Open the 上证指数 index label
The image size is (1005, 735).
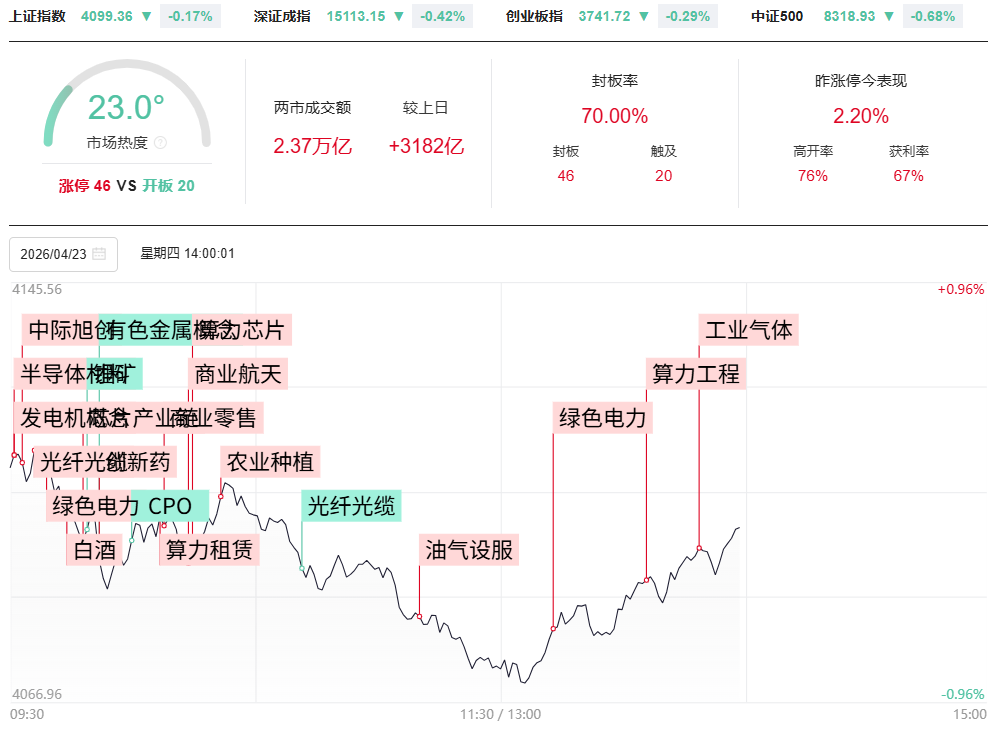[38, 17]
